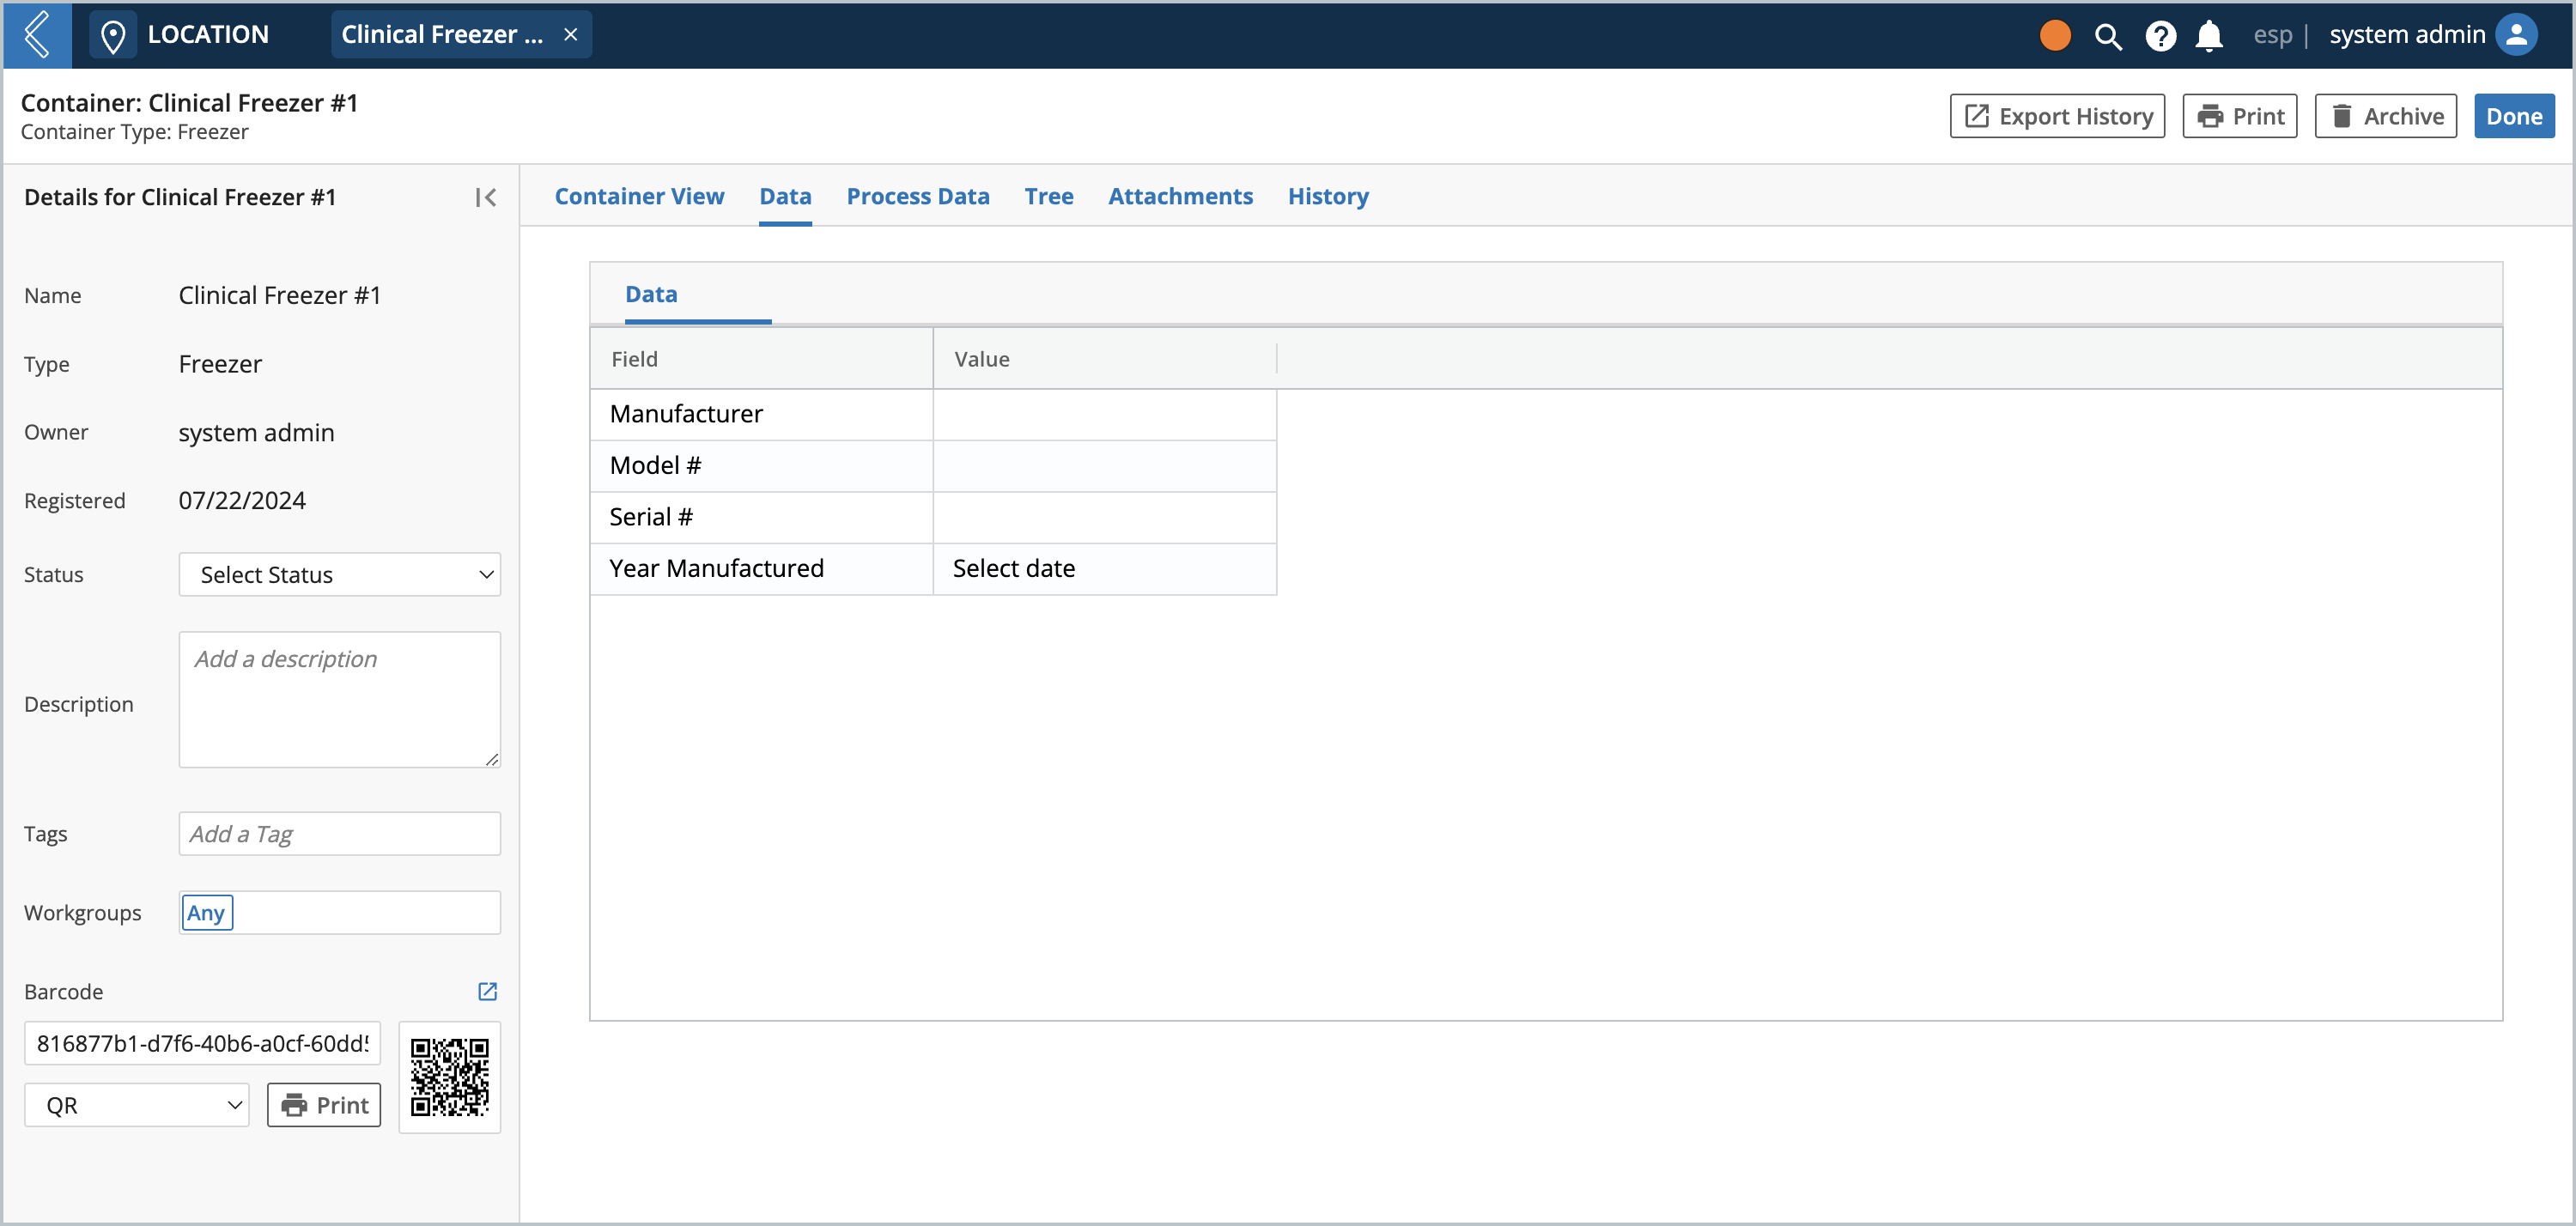Select the Data main tab
The image size is (2576, 1226).
click(785, 196)
